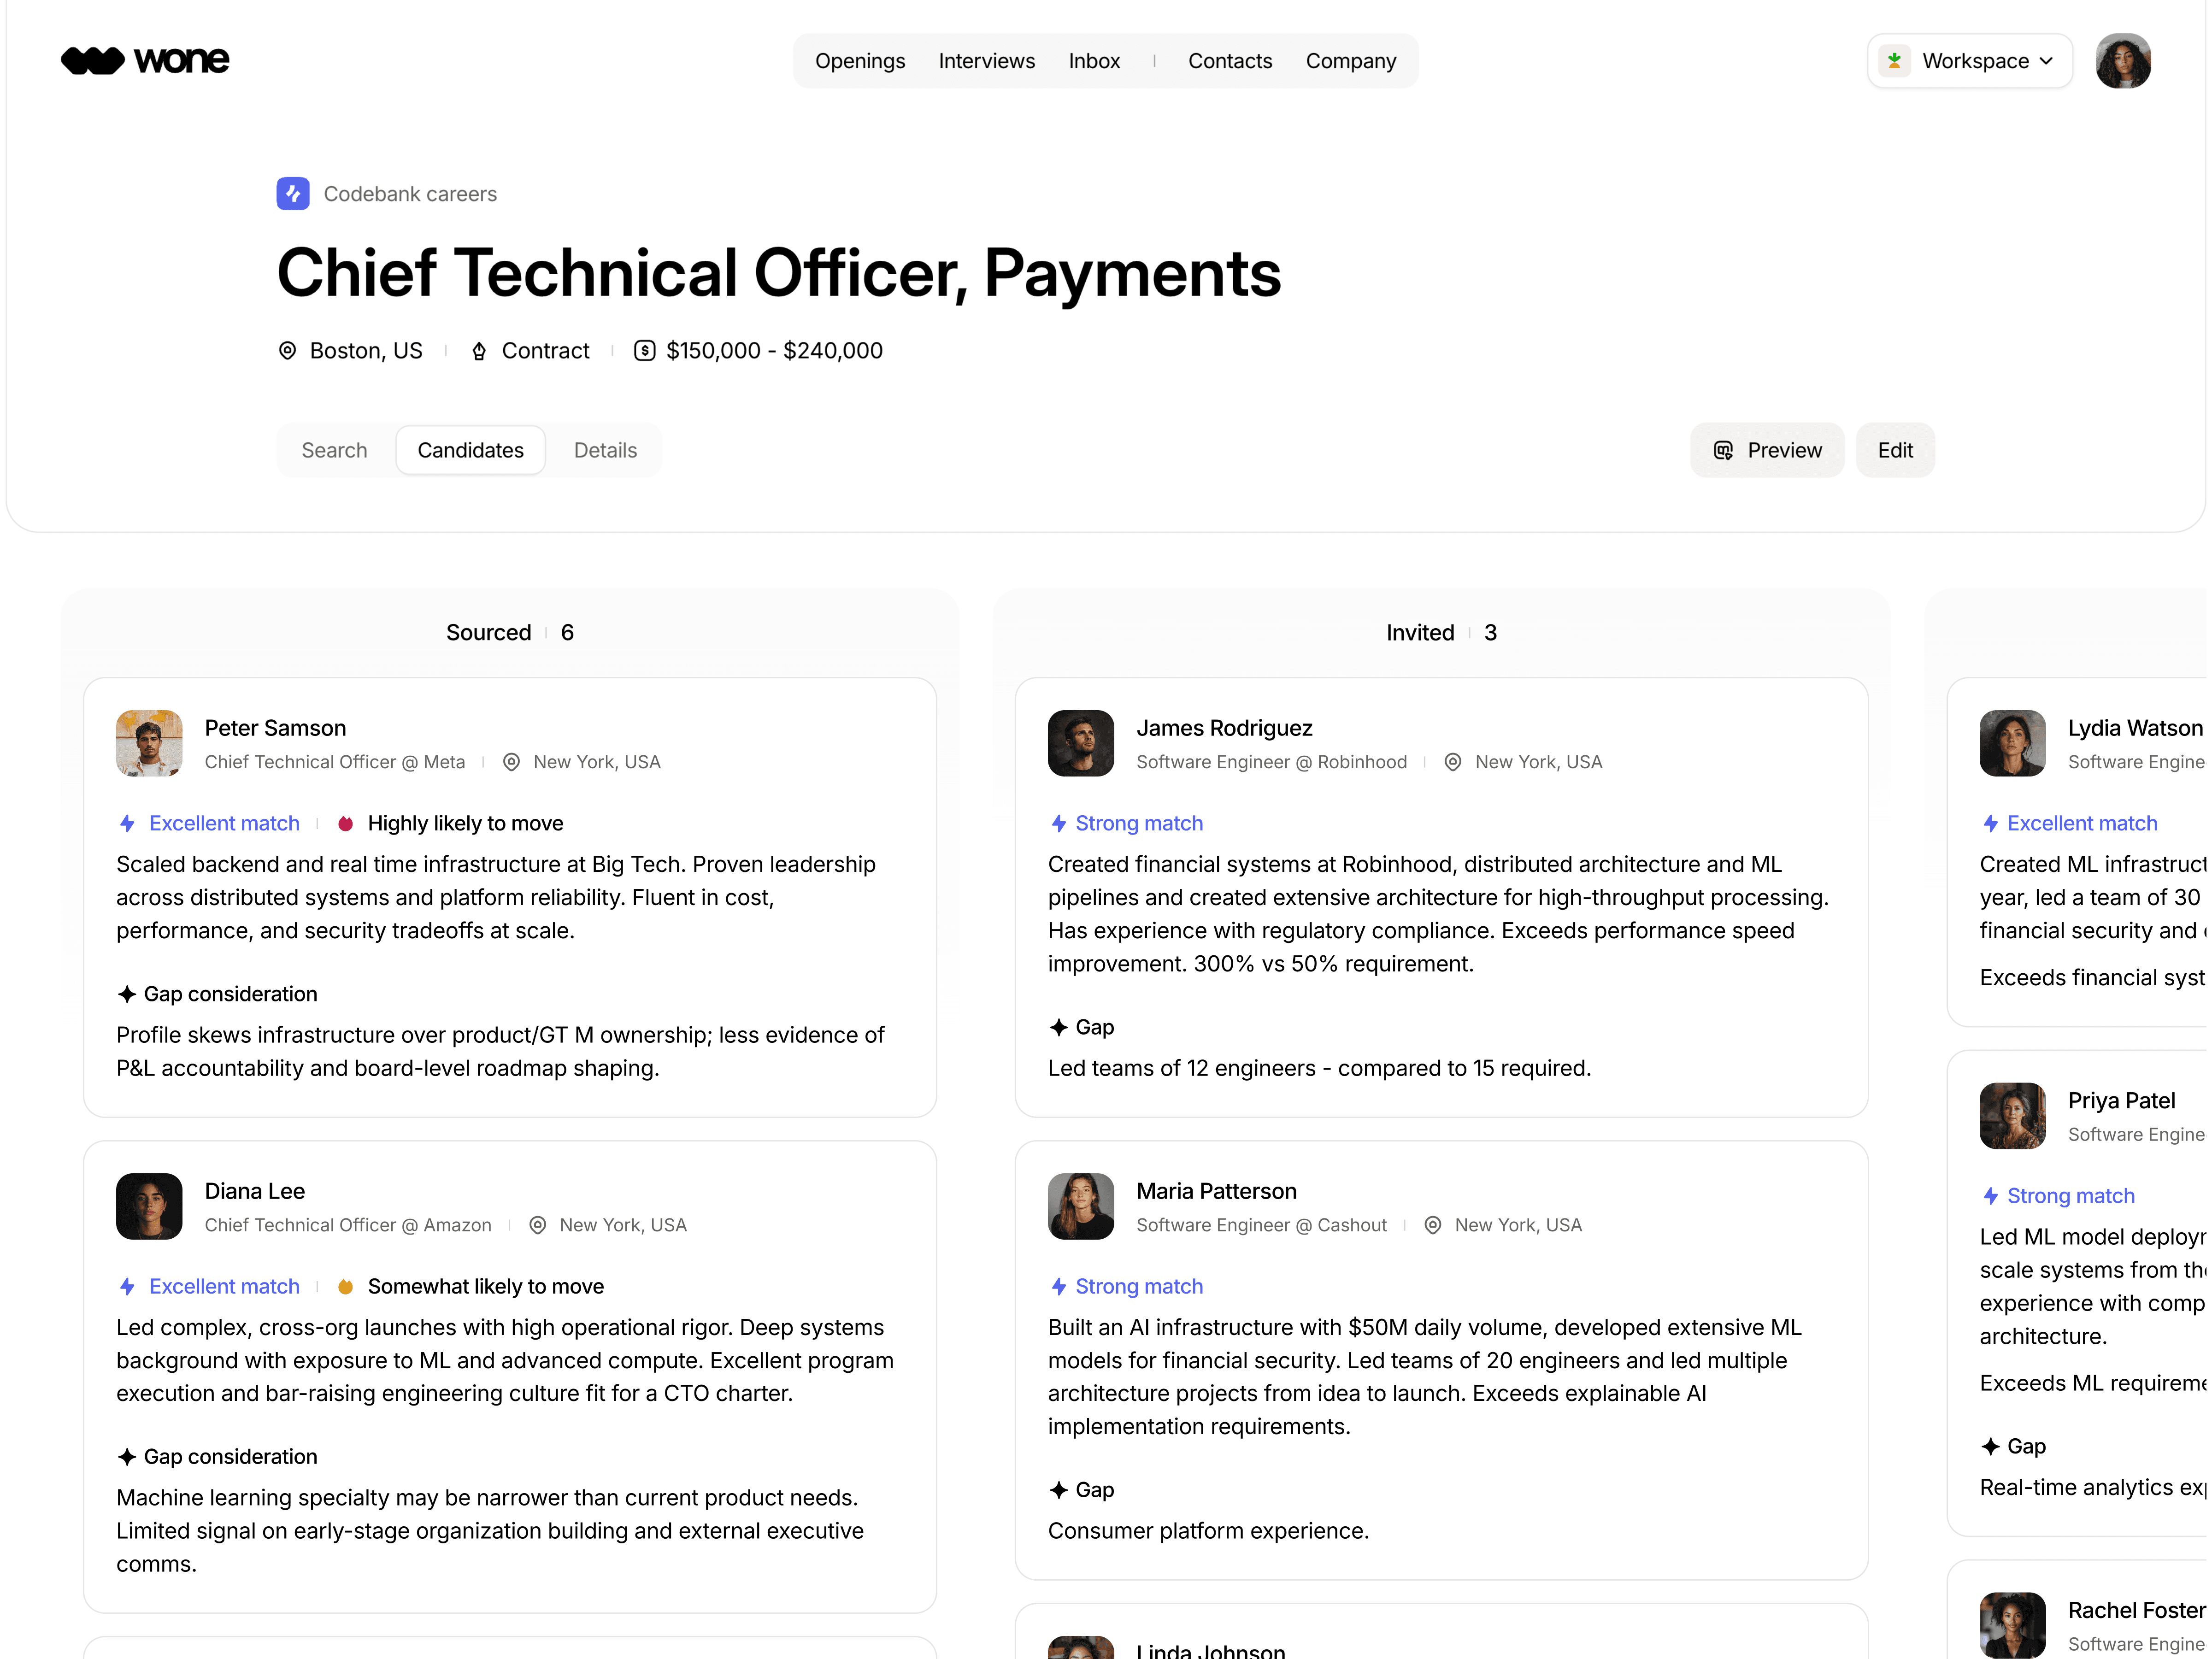Click Peter Samson's Excellent match lightning icon
This screenshot has height=1659, width=2212.
(x=127, y=824)
